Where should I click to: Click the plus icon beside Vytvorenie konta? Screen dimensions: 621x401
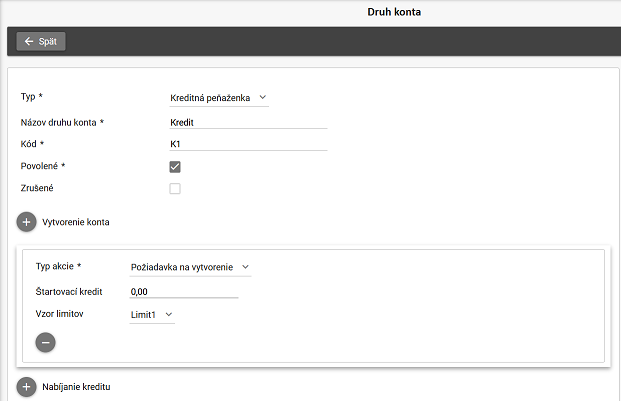tap(26, 222)
